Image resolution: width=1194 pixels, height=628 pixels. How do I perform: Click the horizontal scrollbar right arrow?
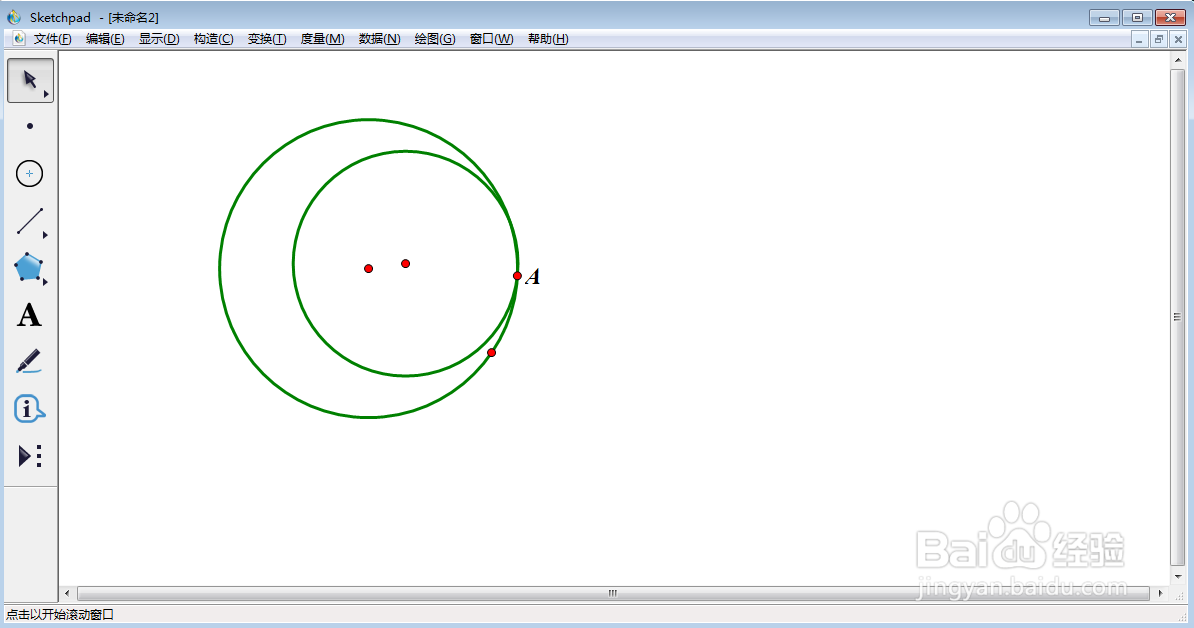click(x=1160, y=593)
